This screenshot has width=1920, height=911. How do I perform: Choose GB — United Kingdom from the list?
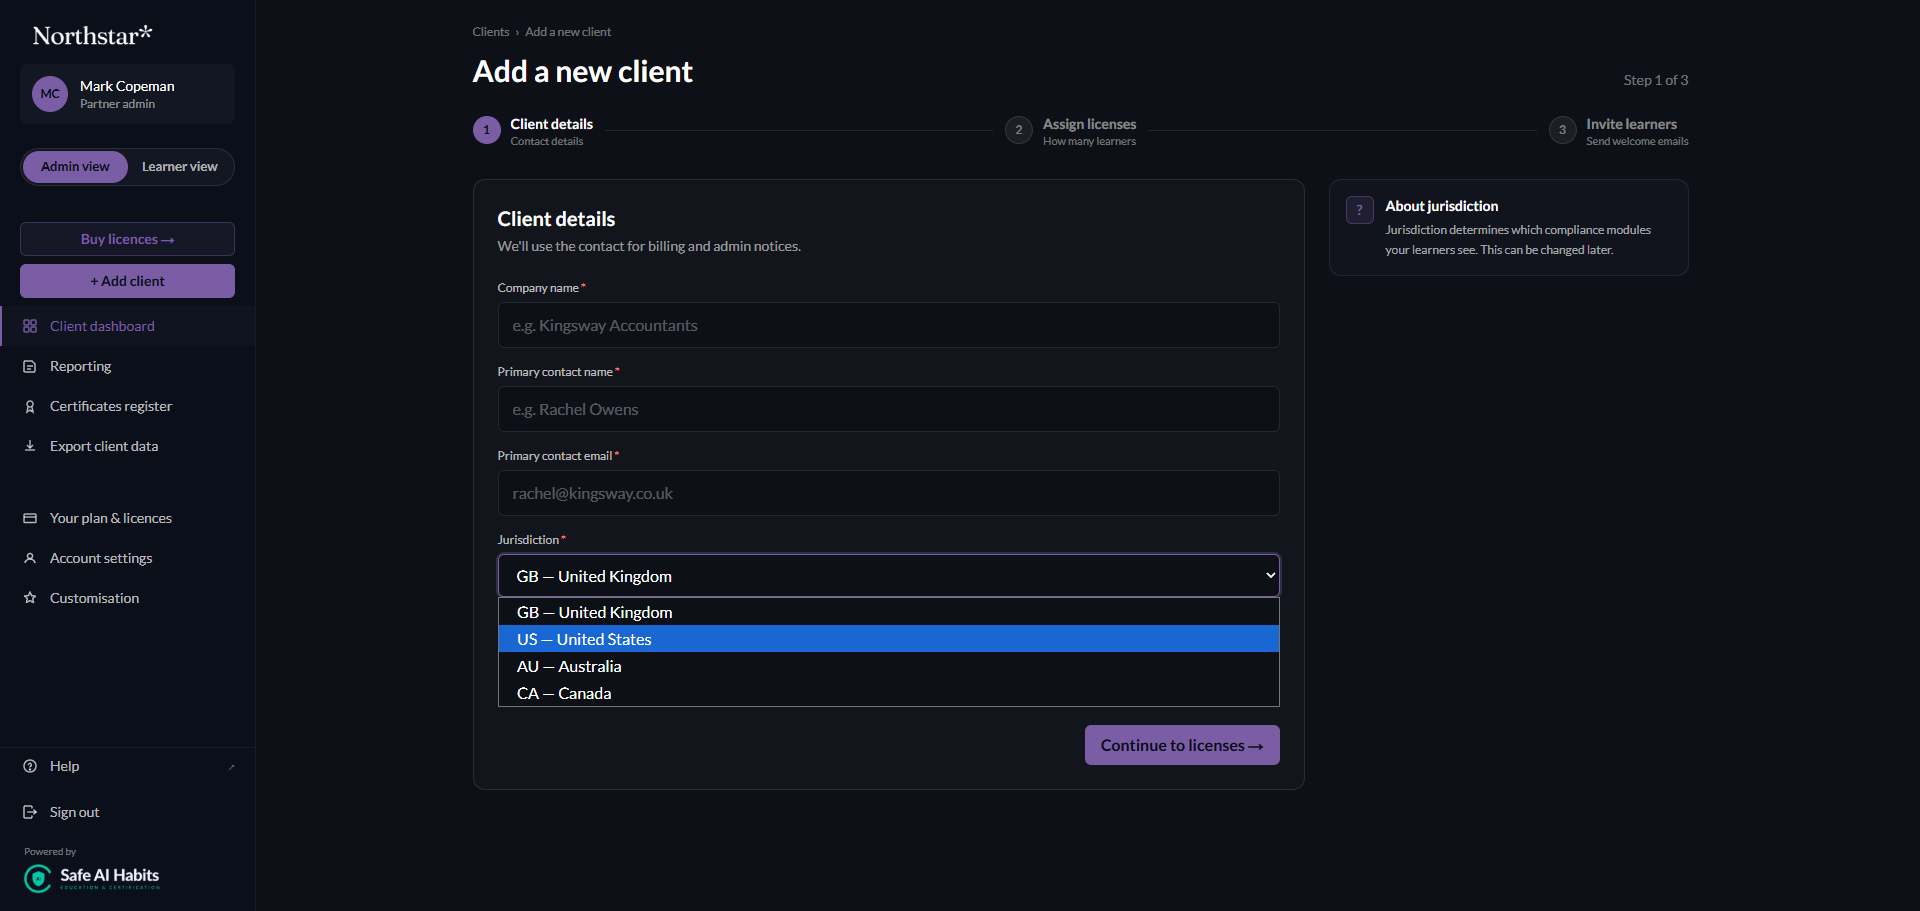pyautogui.click(x=888, y=612)
